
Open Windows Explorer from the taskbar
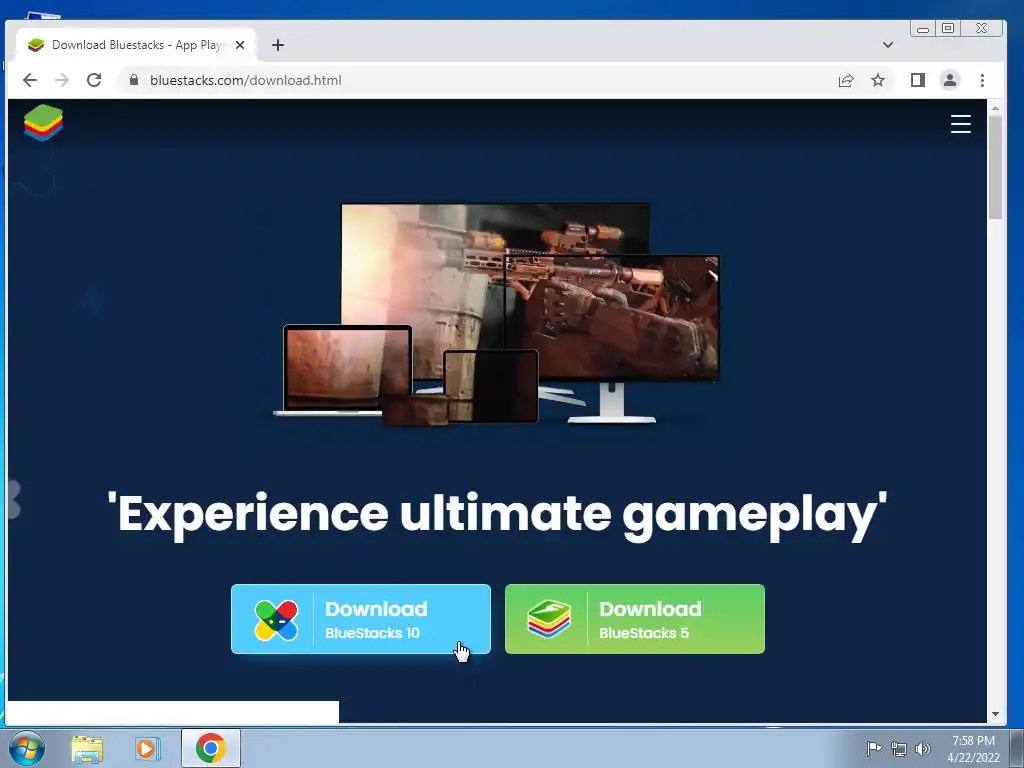coord(87,748)
